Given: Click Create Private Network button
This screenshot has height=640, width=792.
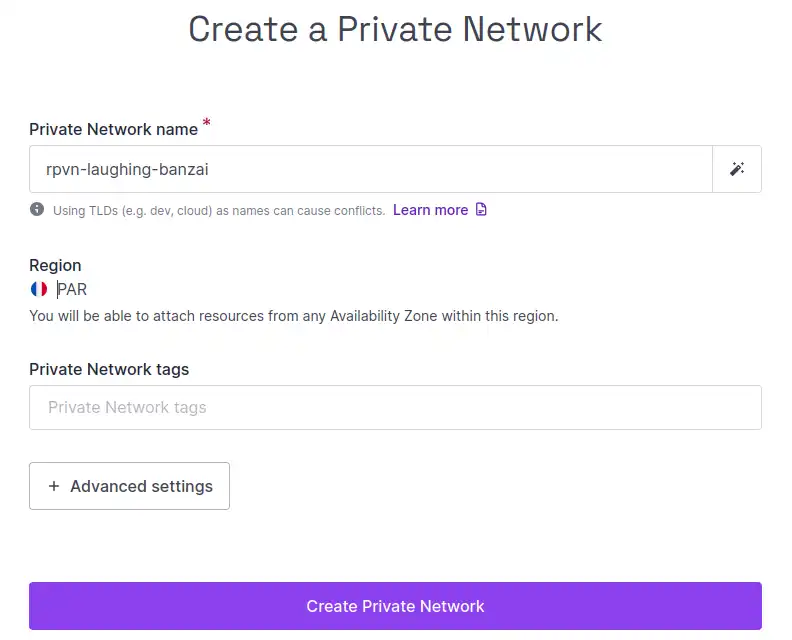Looking at the screenshot, I should point(395,606).
